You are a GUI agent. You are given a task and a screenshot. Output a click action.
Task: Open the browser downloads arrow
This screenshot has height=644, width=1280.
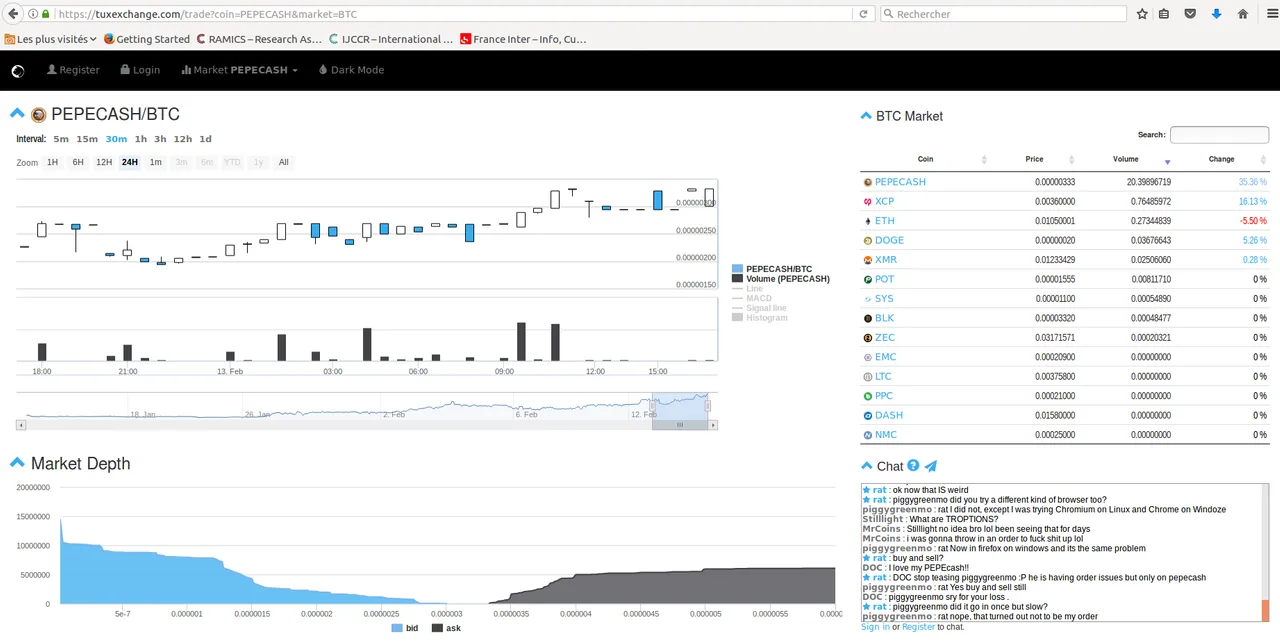pos(1216,14)
